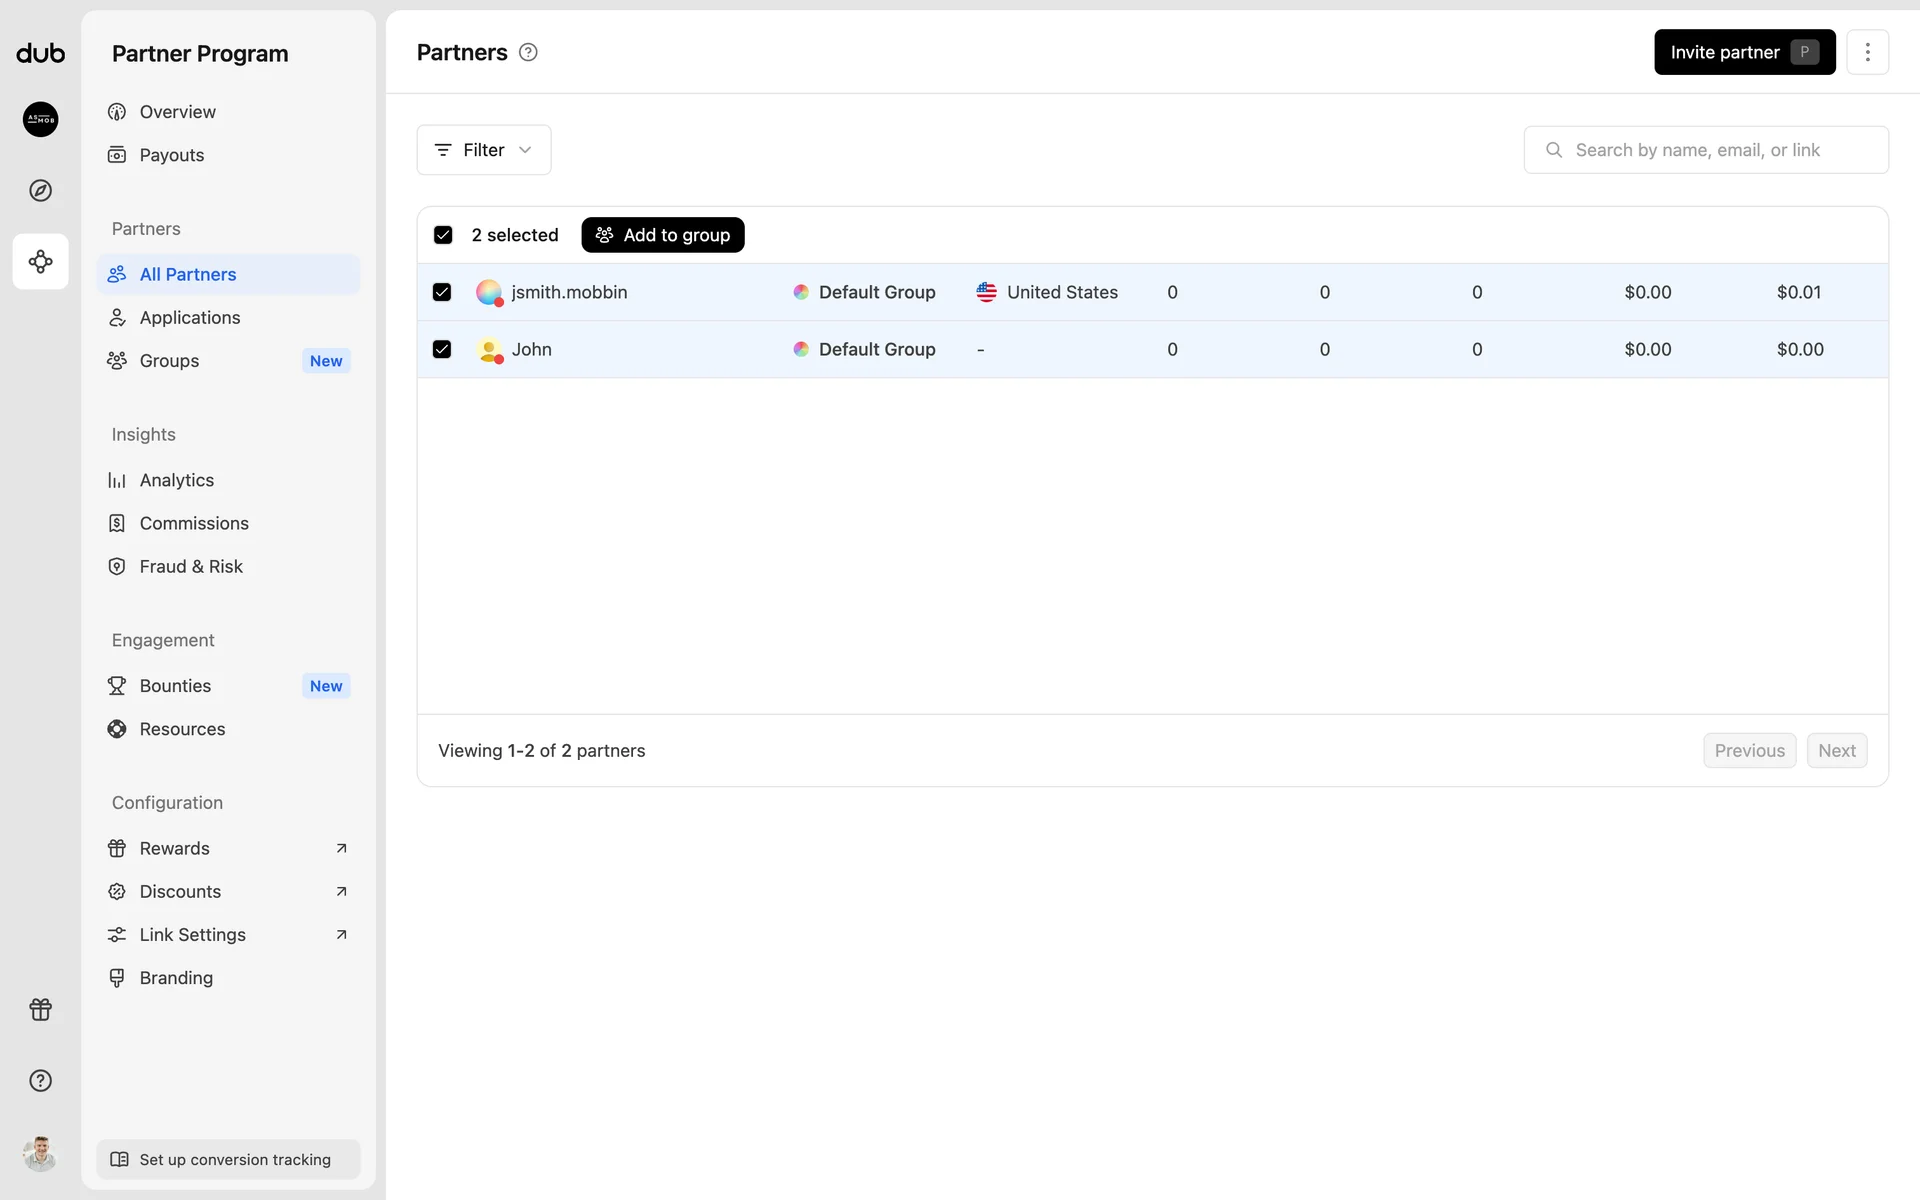Toggle the select-all checkbox beside 2 selected
This screenshot has height=1200, width=1920.
tap(443, 235)
